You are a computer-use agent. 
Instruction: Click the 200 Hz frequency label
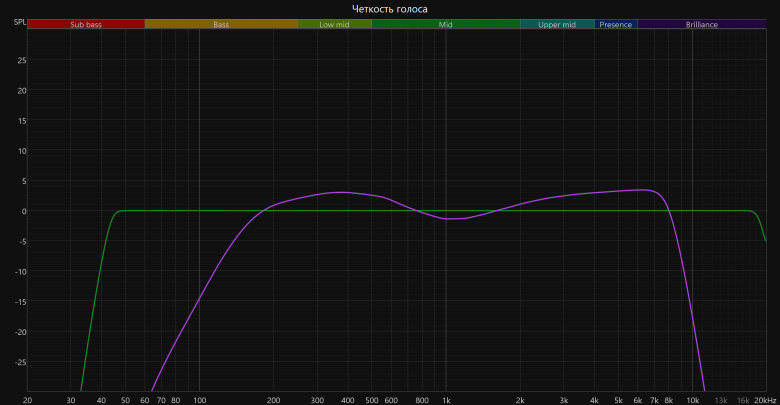coord(273,400)
